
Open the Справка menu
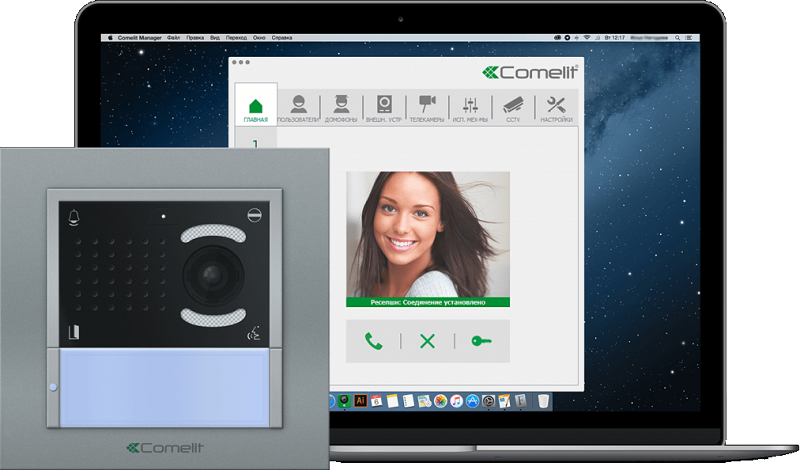[282, 38]
